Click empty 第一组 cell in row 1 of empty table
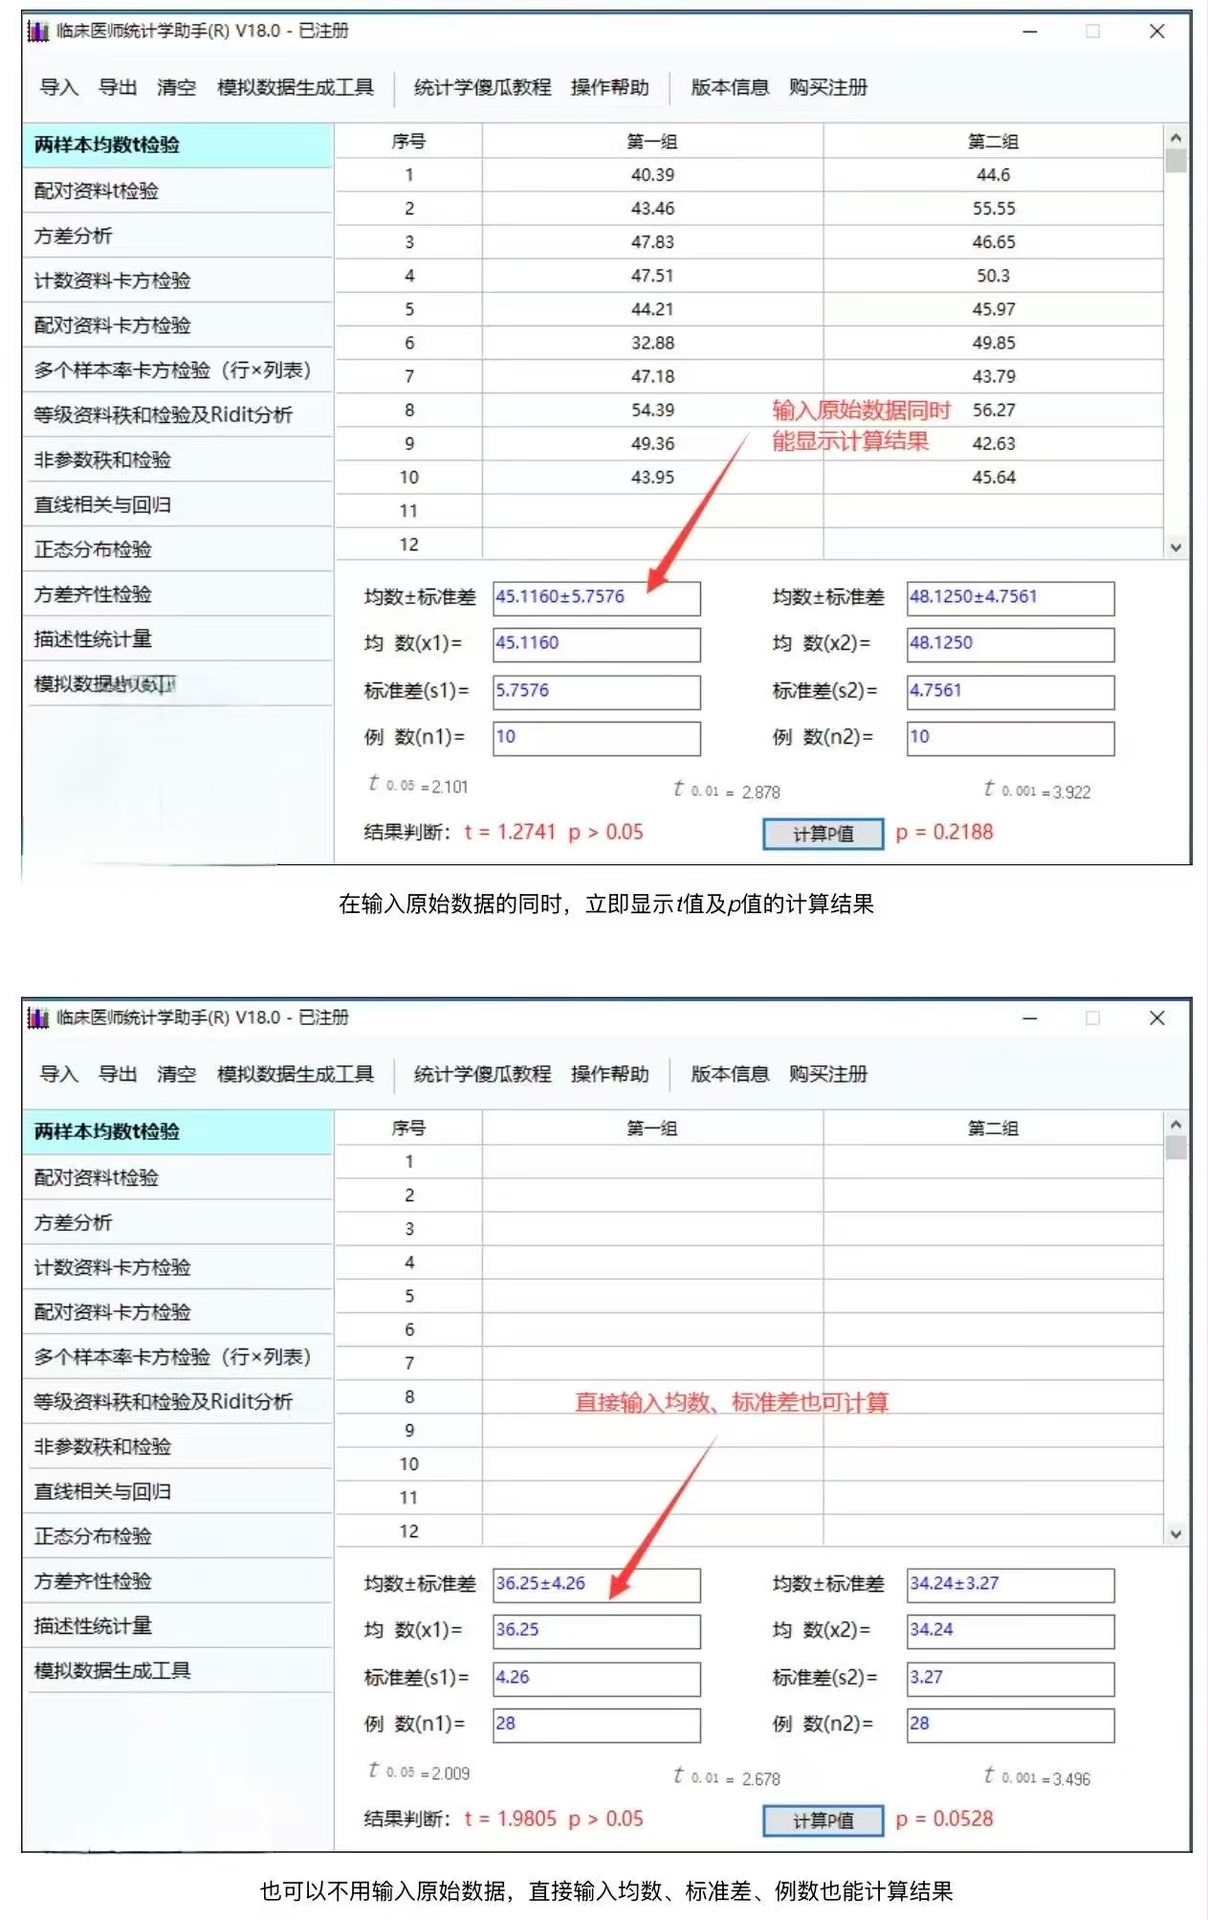 [x=652, y=1162]
